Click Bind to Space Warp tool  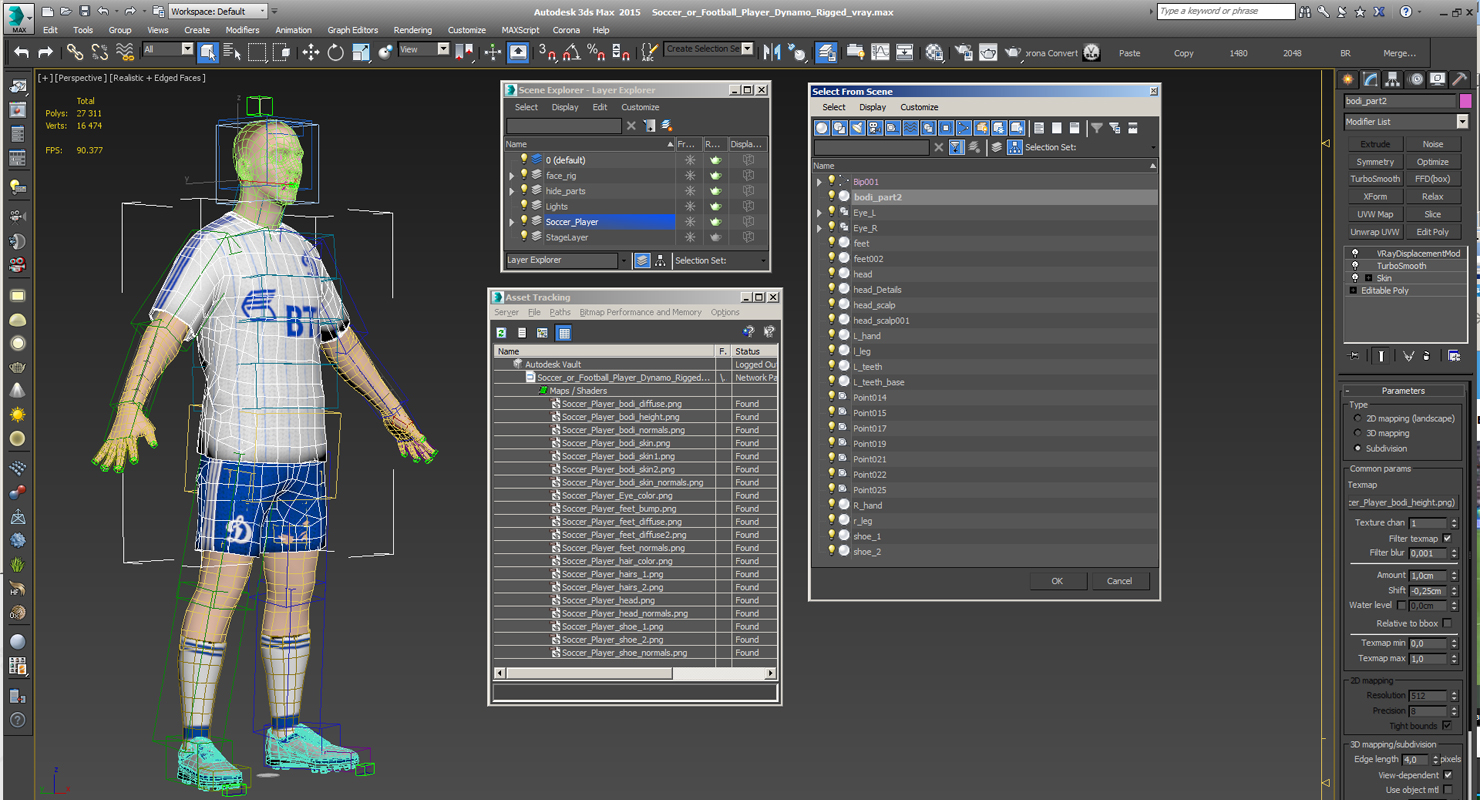125,52
